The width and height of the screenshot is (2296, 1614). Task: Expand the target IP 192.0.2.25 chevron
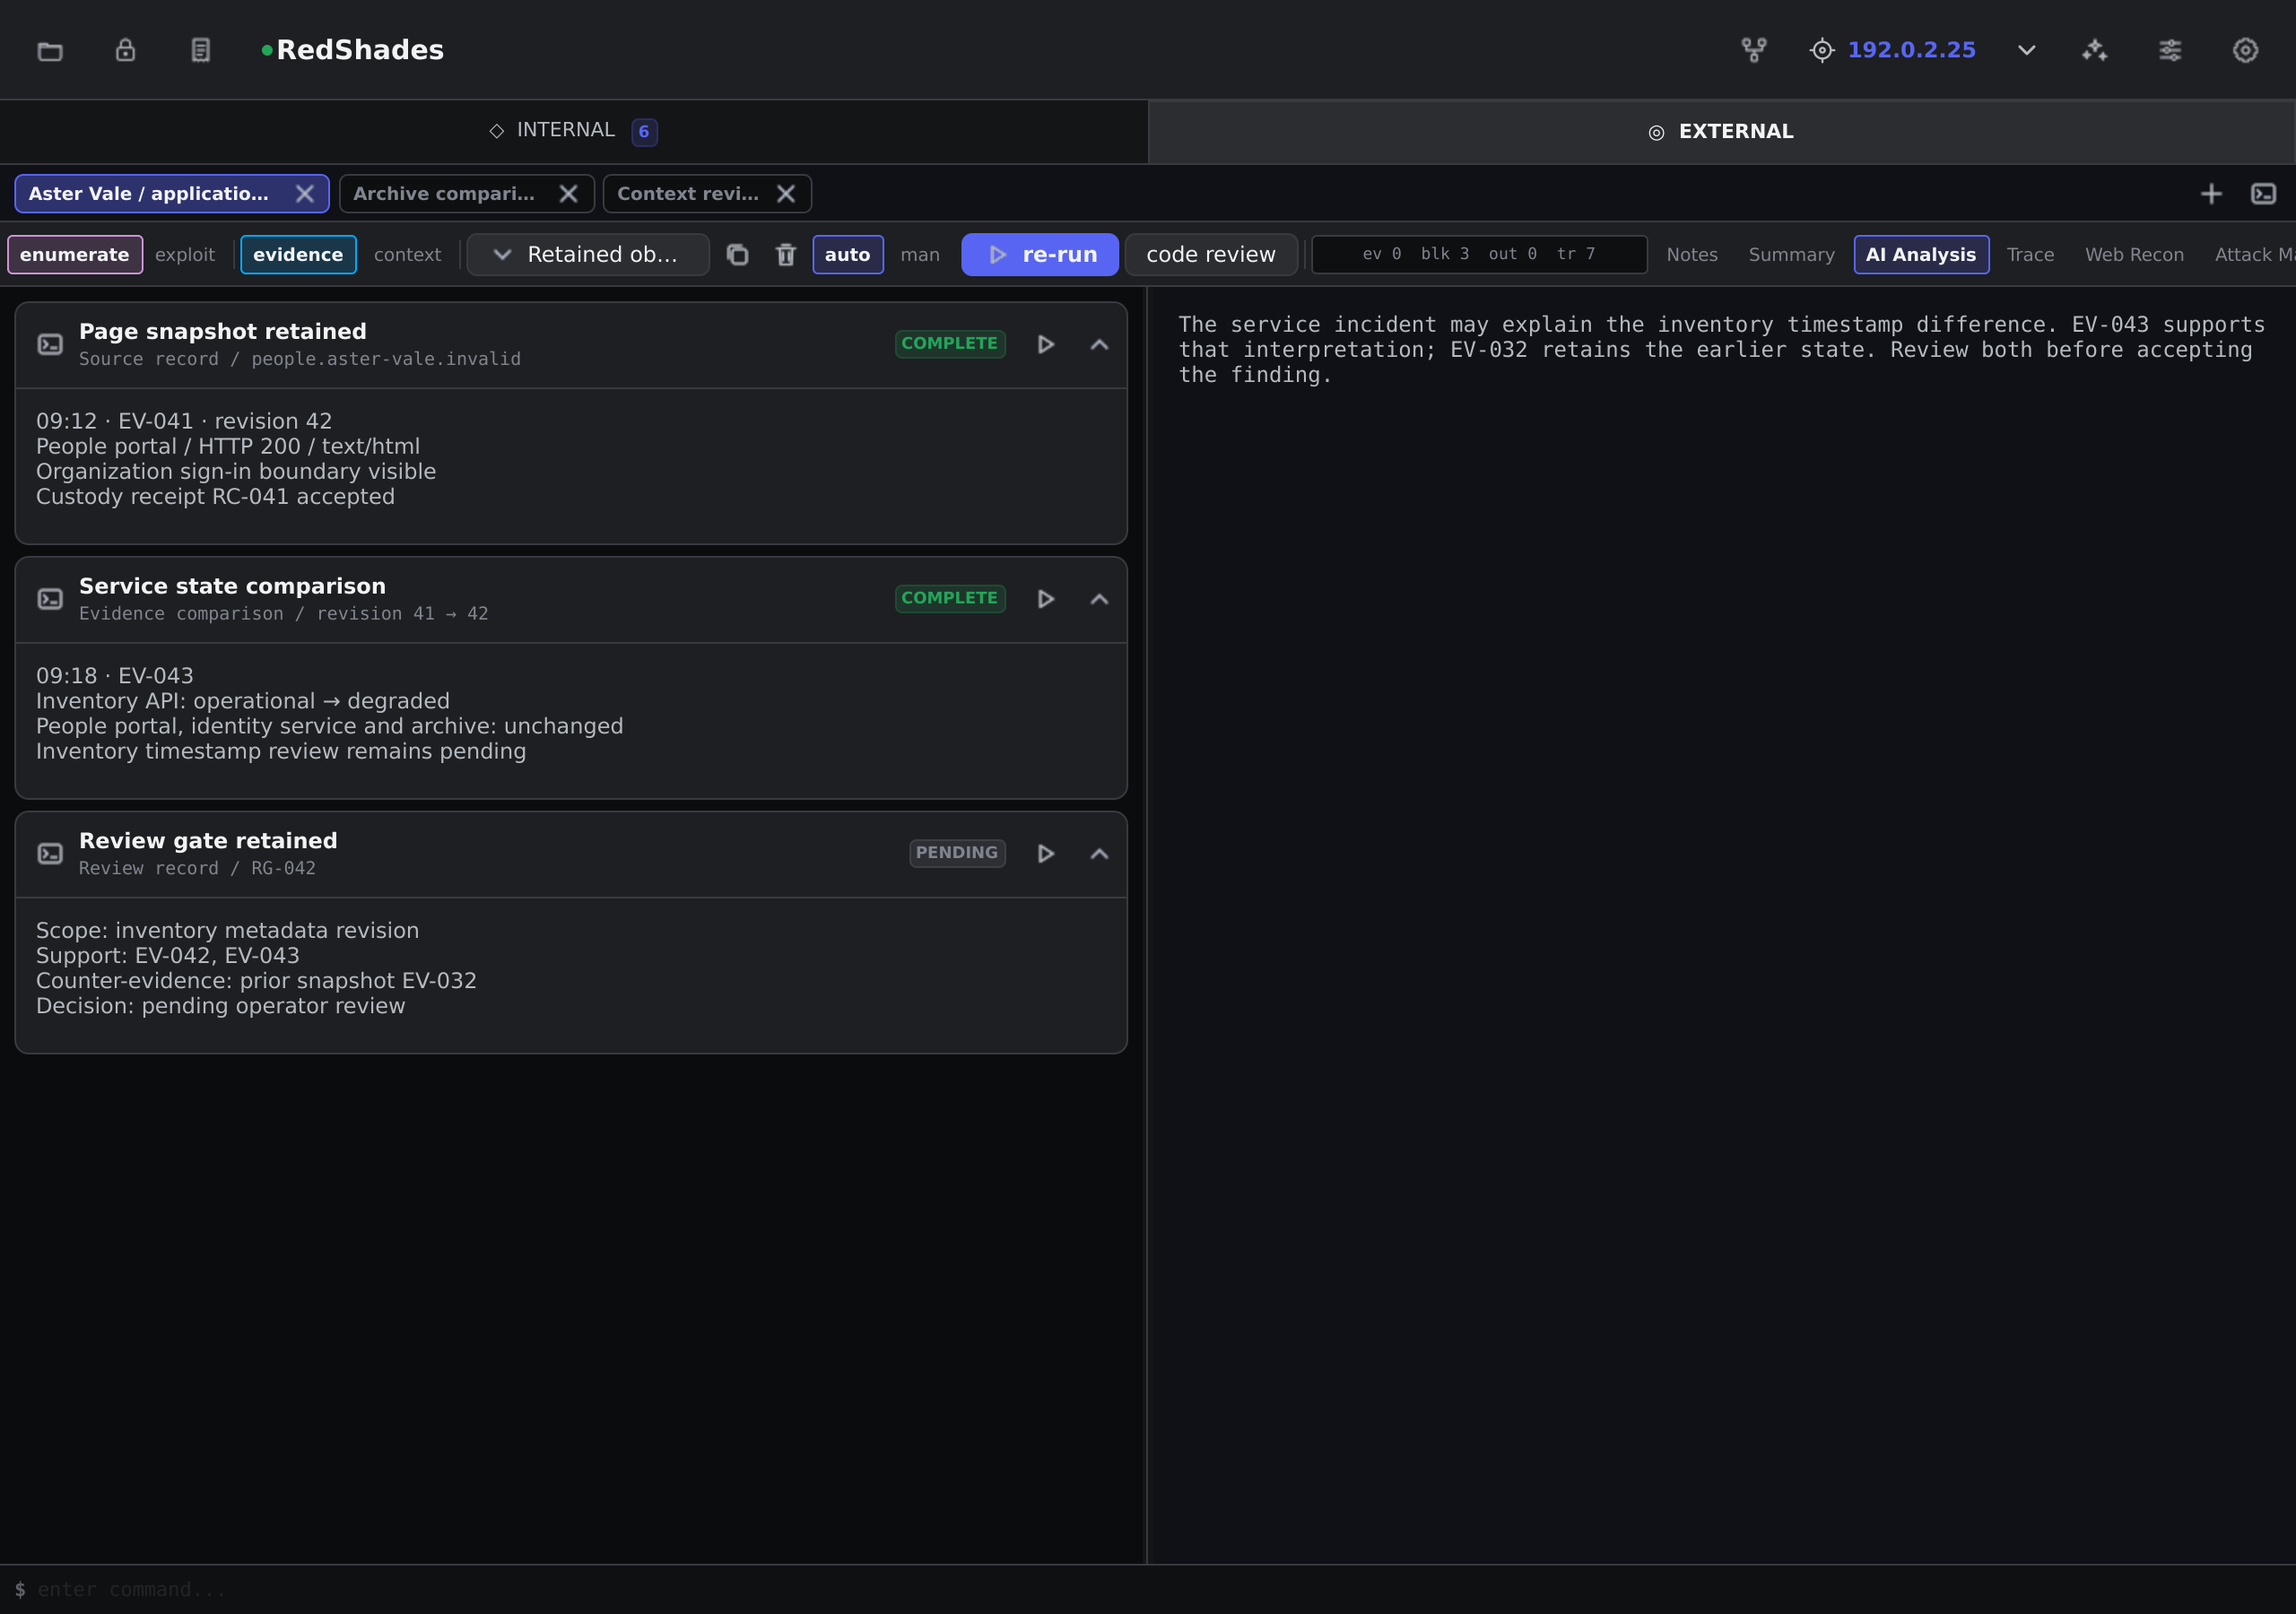[2026, 50]
